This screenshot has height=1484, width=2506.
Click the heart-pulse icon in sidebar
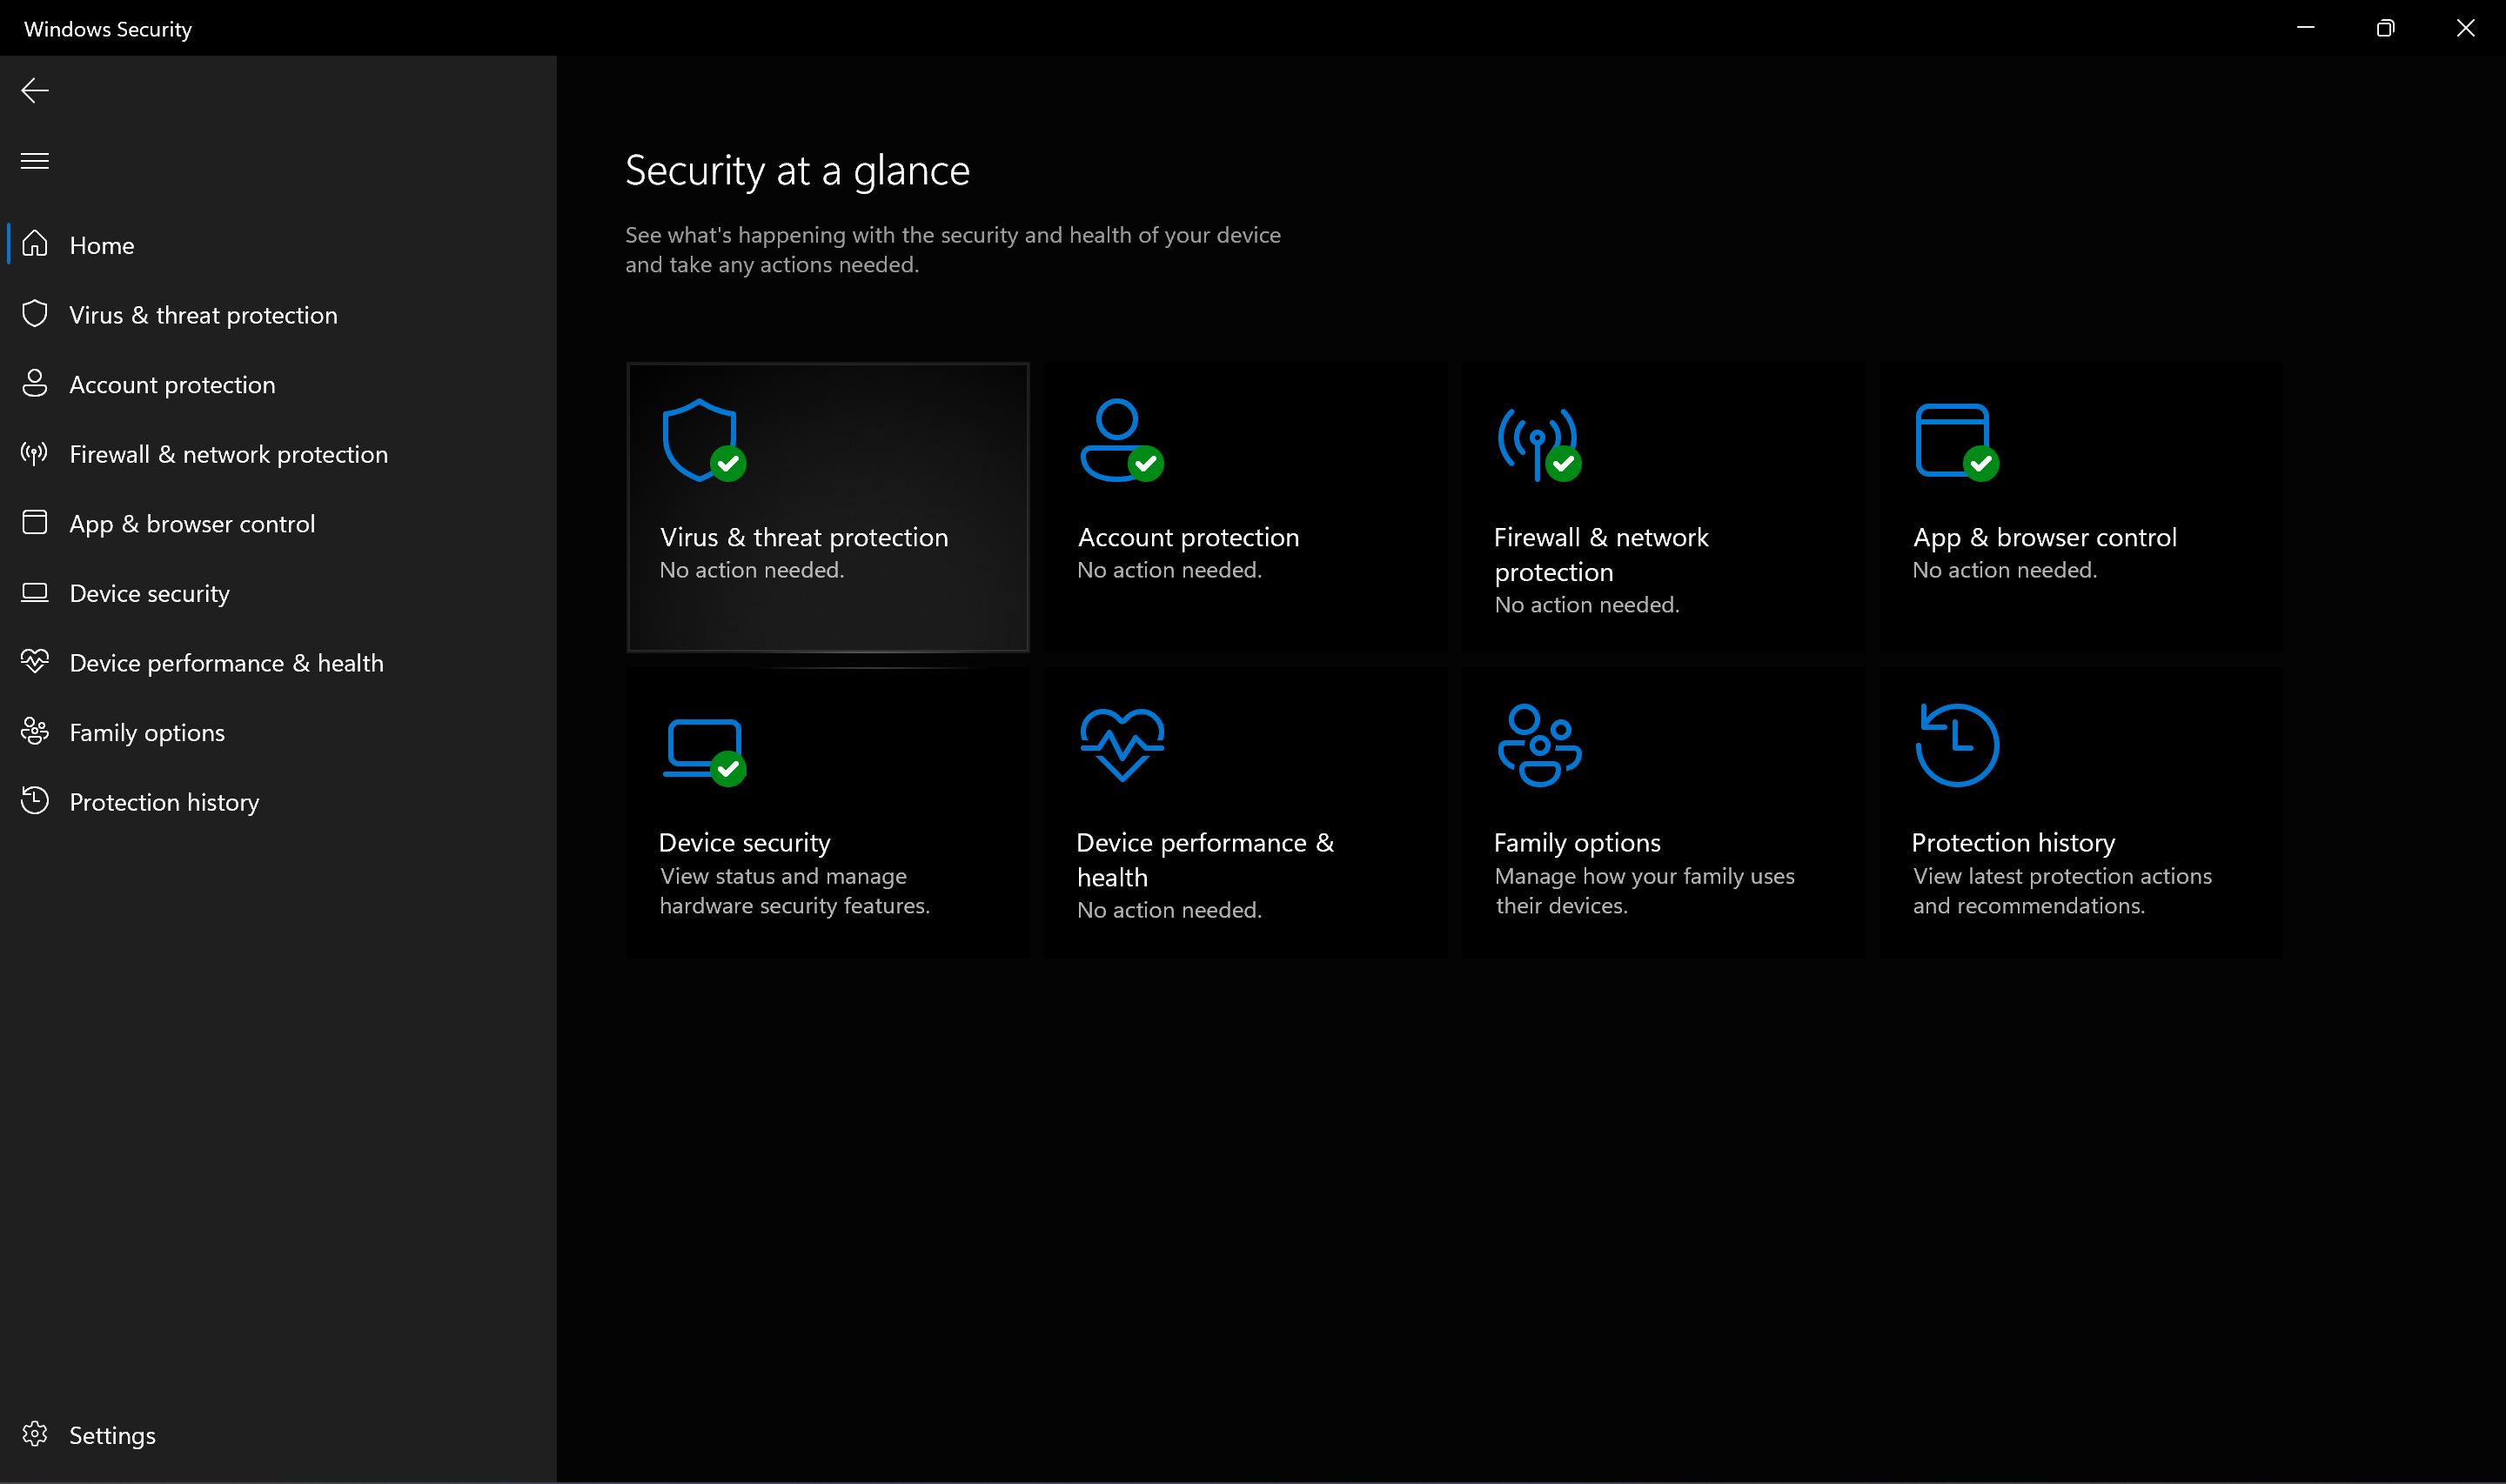click(35, 662)
